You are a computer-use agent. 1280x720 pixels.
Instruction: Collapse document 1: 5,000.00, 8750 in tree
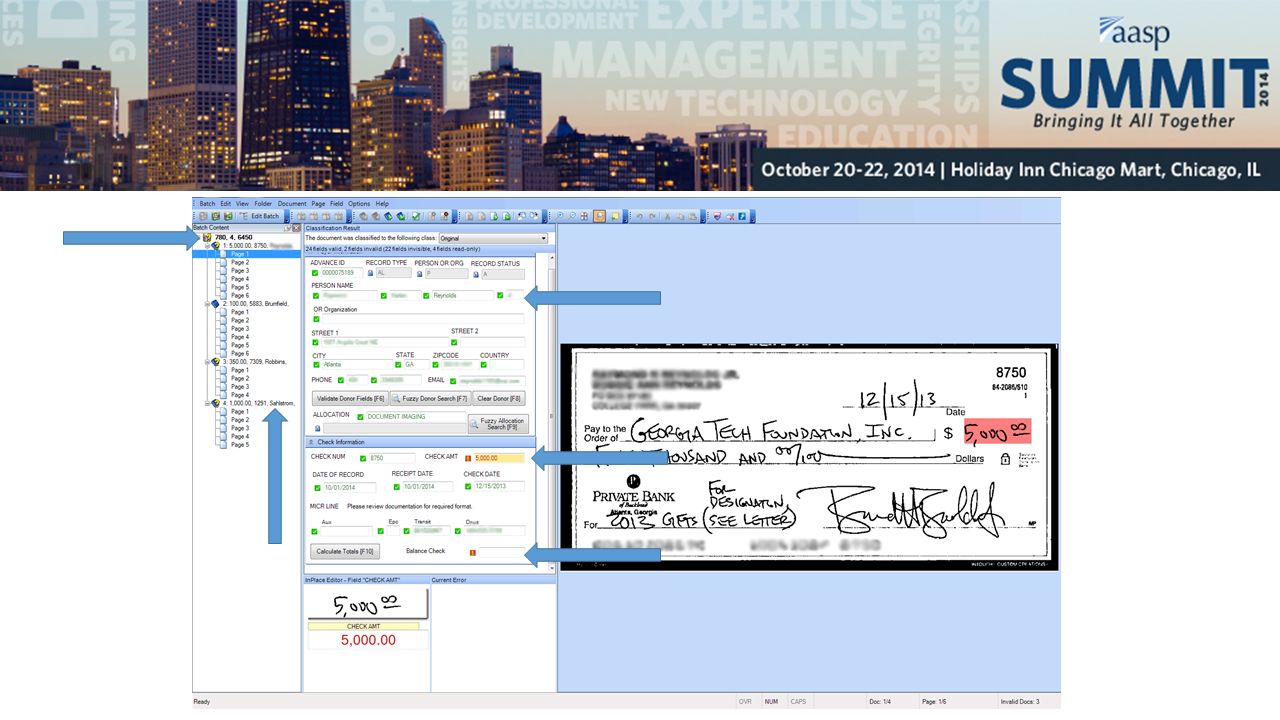tap(206, 245)
